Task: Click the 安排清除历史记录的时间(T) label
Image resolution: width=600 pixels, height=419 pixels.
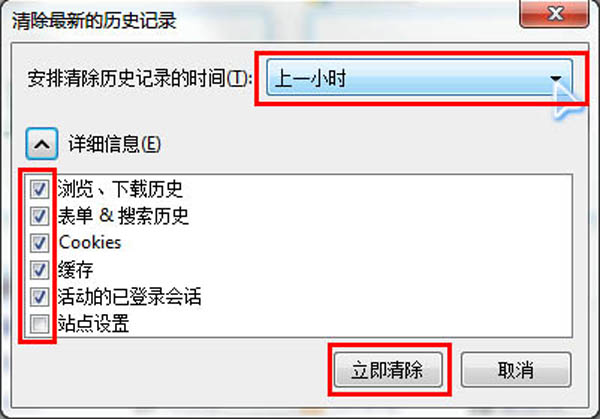Action: tap(140, 78)
